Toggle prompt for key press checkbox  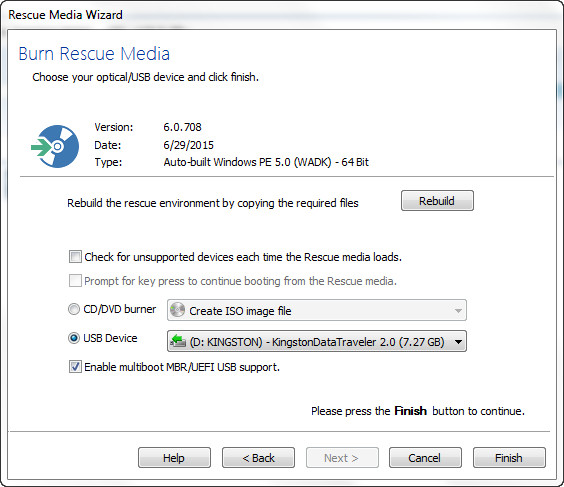click(75, 281)
